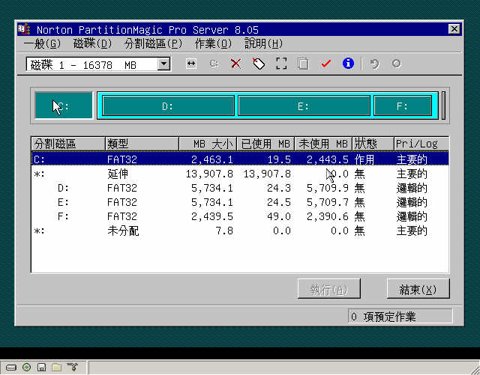
Task: Click the resize/move partition toolbar icon
Action: 191,63
